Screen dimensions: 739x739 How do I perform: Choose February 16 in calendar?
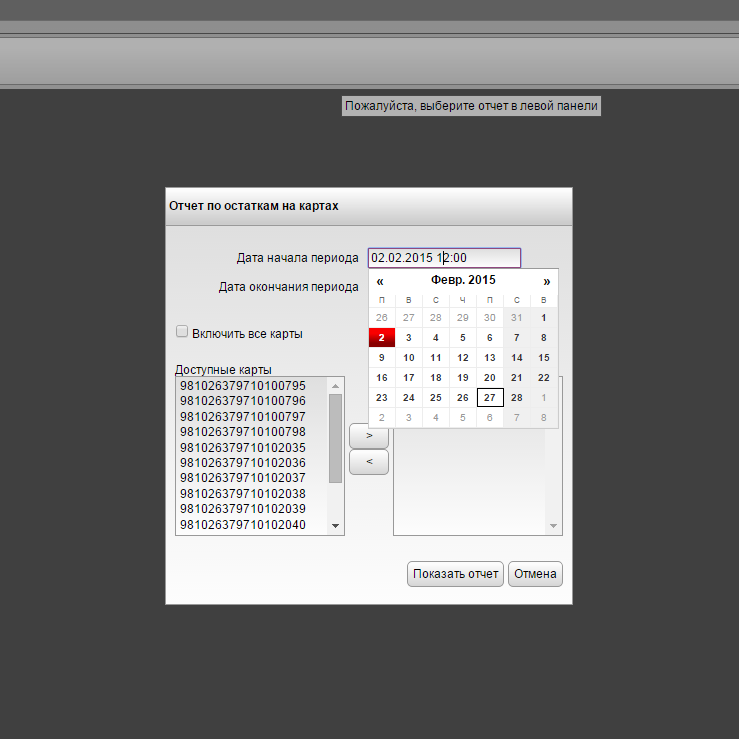click(382, 378)
